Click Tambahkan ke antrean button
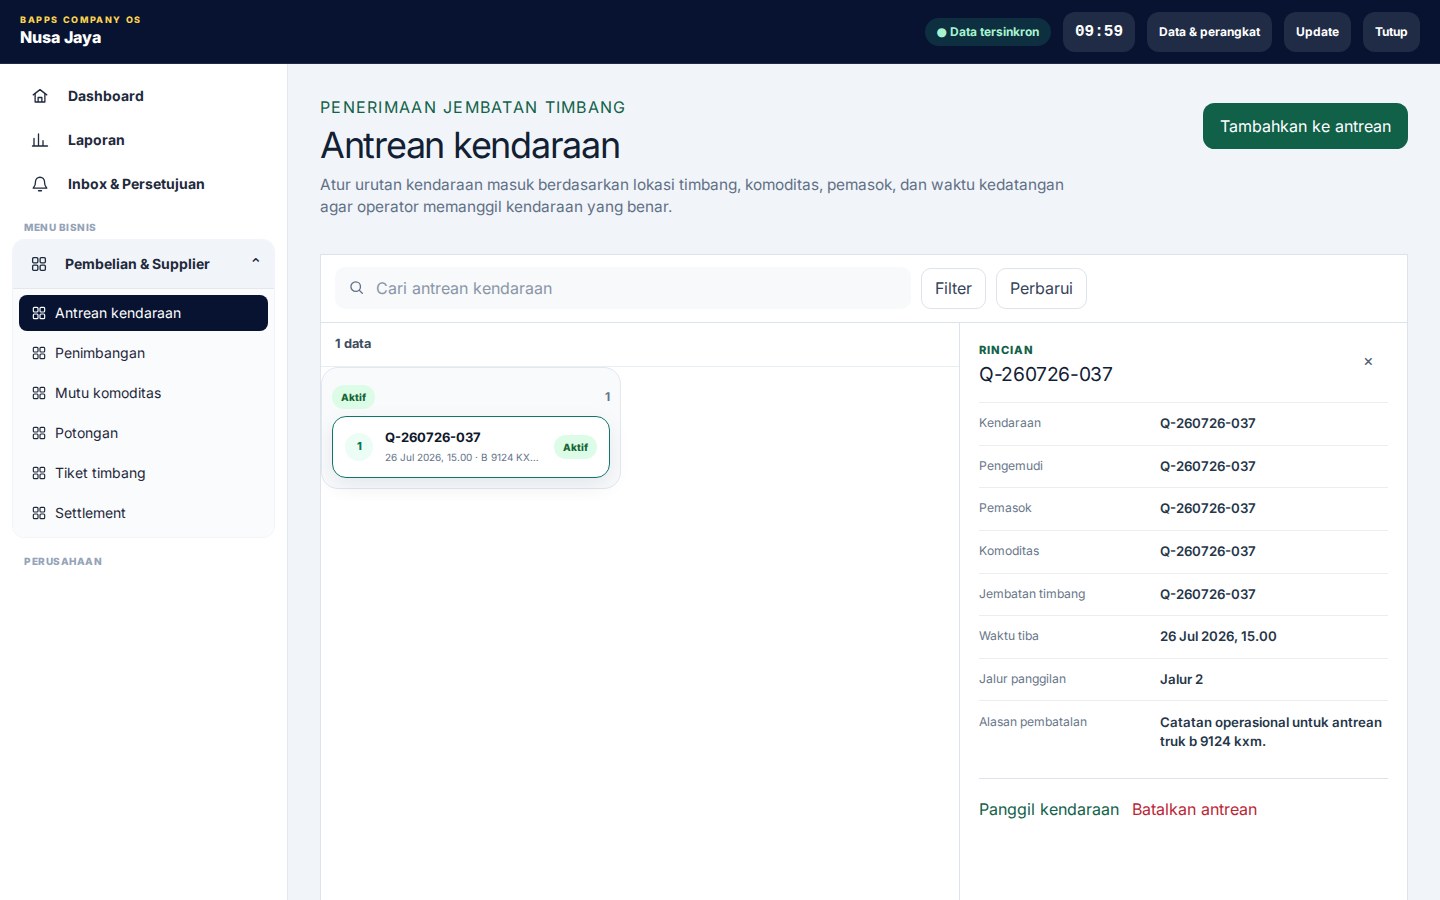This screenshot has width=1440, height=900. coord(1305,126)
